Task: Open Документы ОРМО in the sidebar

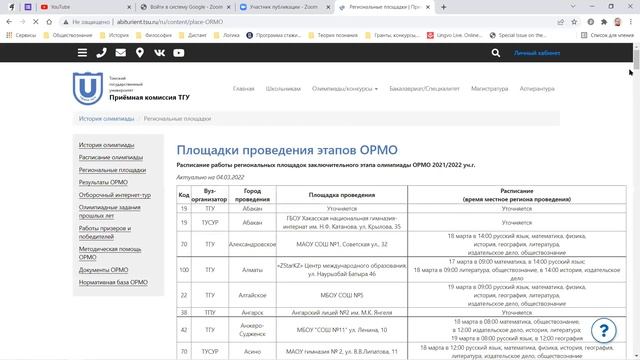Action: pos(103,270)
